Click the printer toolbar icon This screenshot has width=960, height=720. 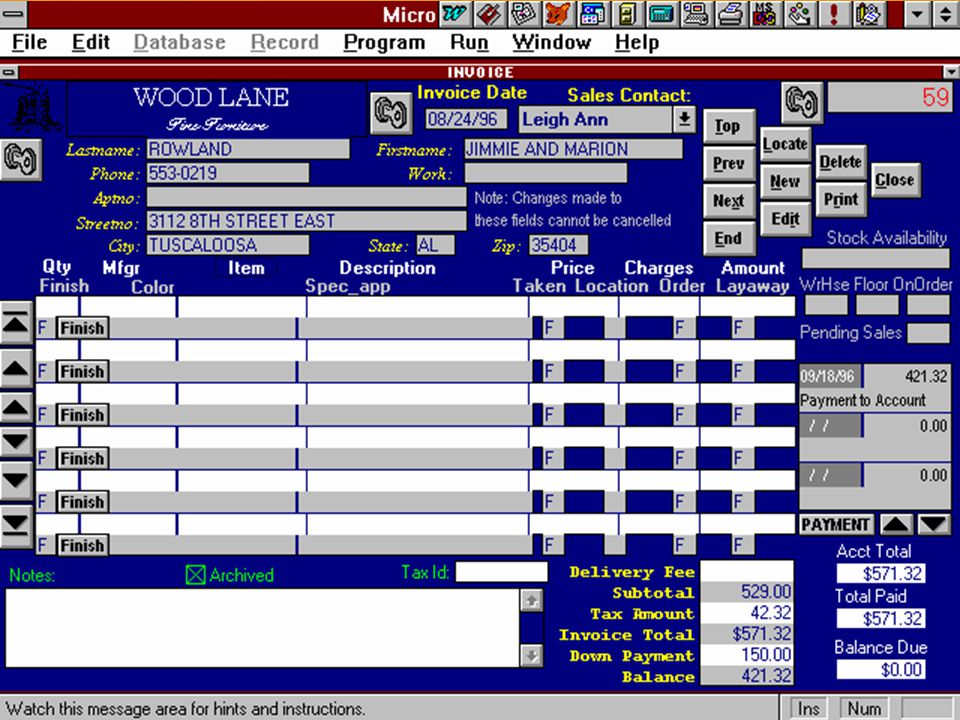729,13
